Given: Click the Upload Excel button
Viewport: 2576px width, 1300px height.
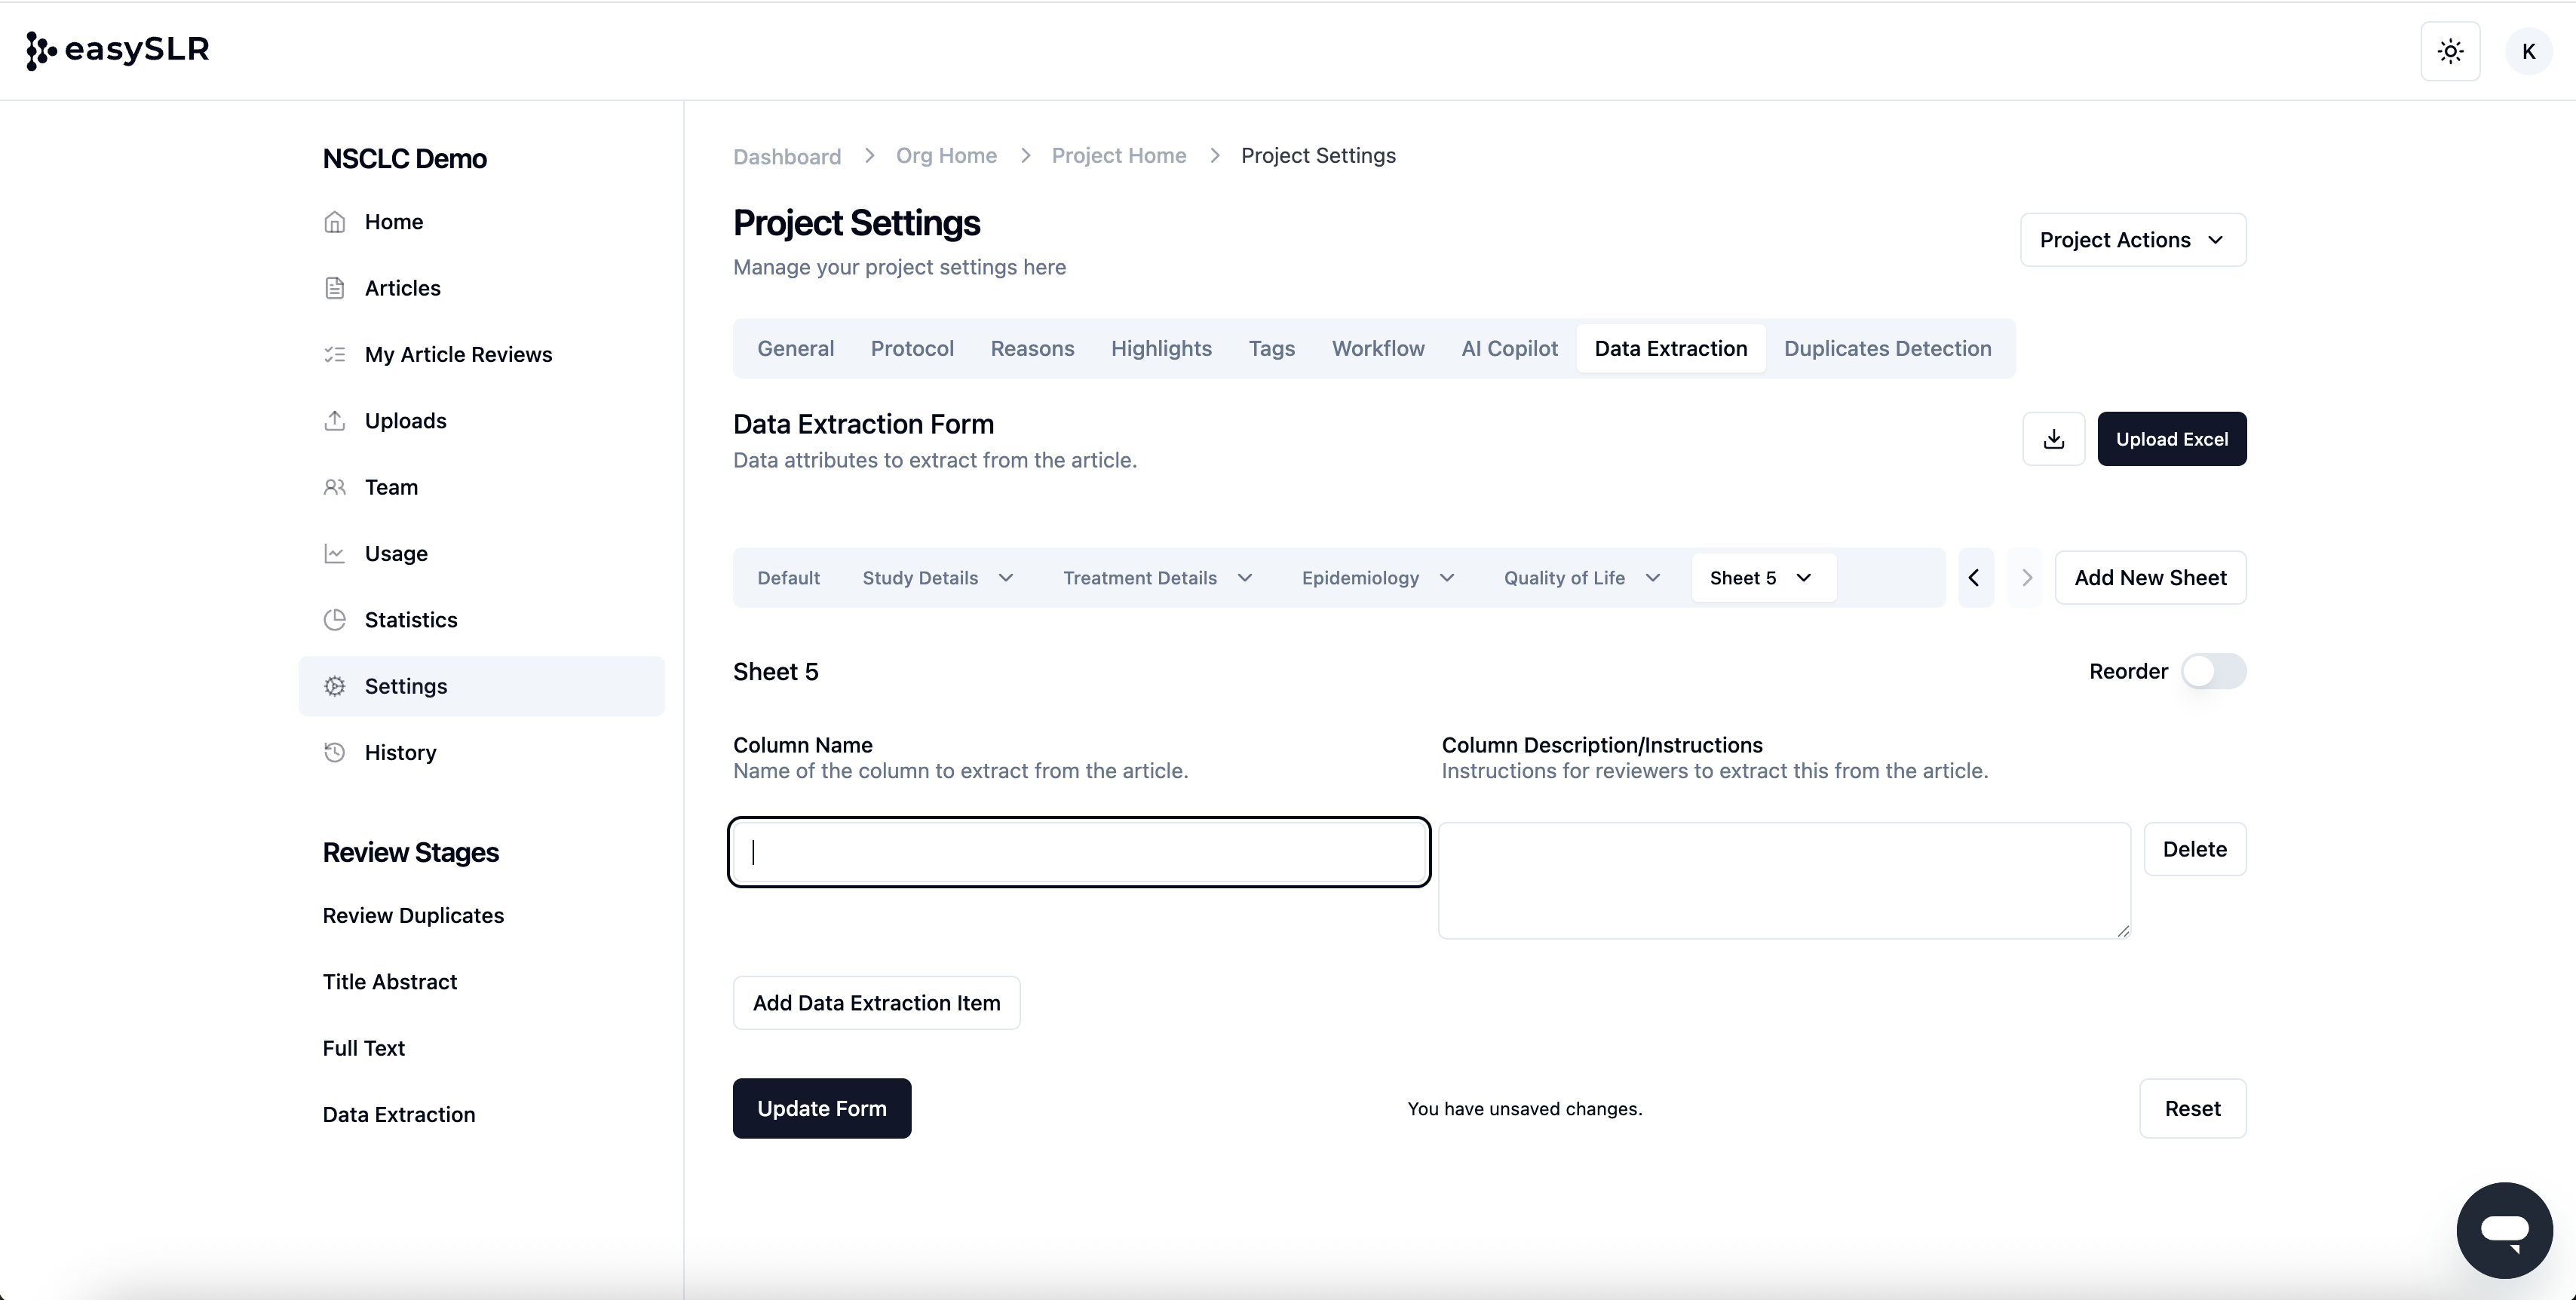Looking at the screenshot, I should click(2172, 439).
